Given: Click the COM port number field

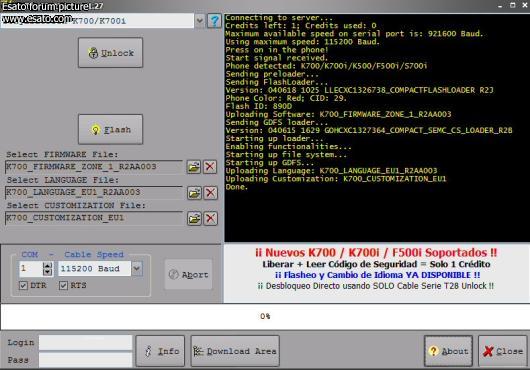Looking at the screenshot, I should [31, 269].
